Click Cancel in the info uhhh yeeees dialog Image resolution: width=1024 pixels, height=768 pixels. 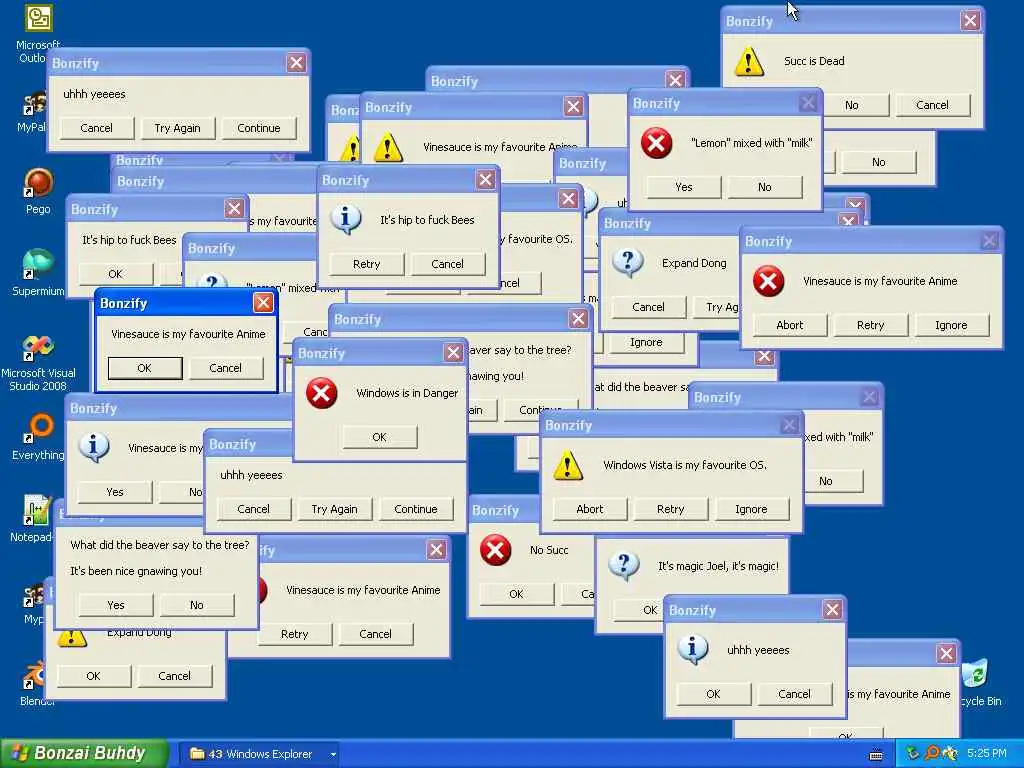(794, 694)
